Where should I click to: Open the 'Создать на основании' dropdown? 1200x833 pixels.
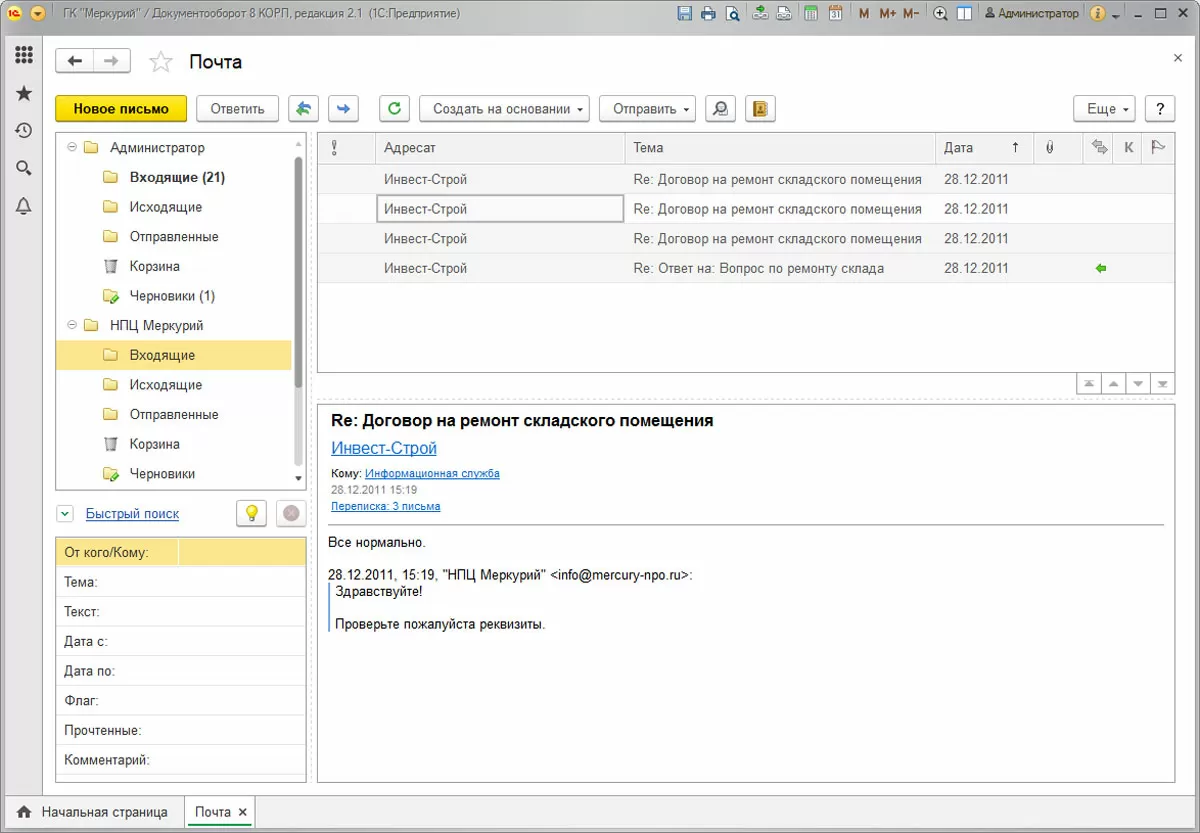click(504, 109)
